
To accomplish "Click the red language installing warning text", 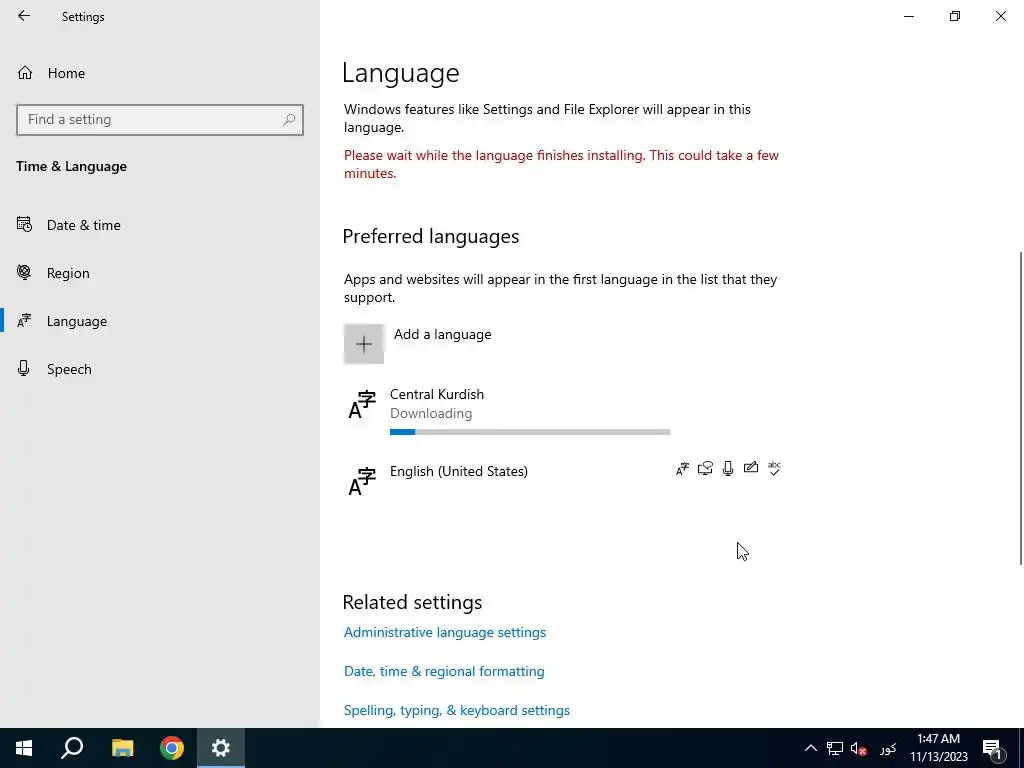I will pos(562,165).
